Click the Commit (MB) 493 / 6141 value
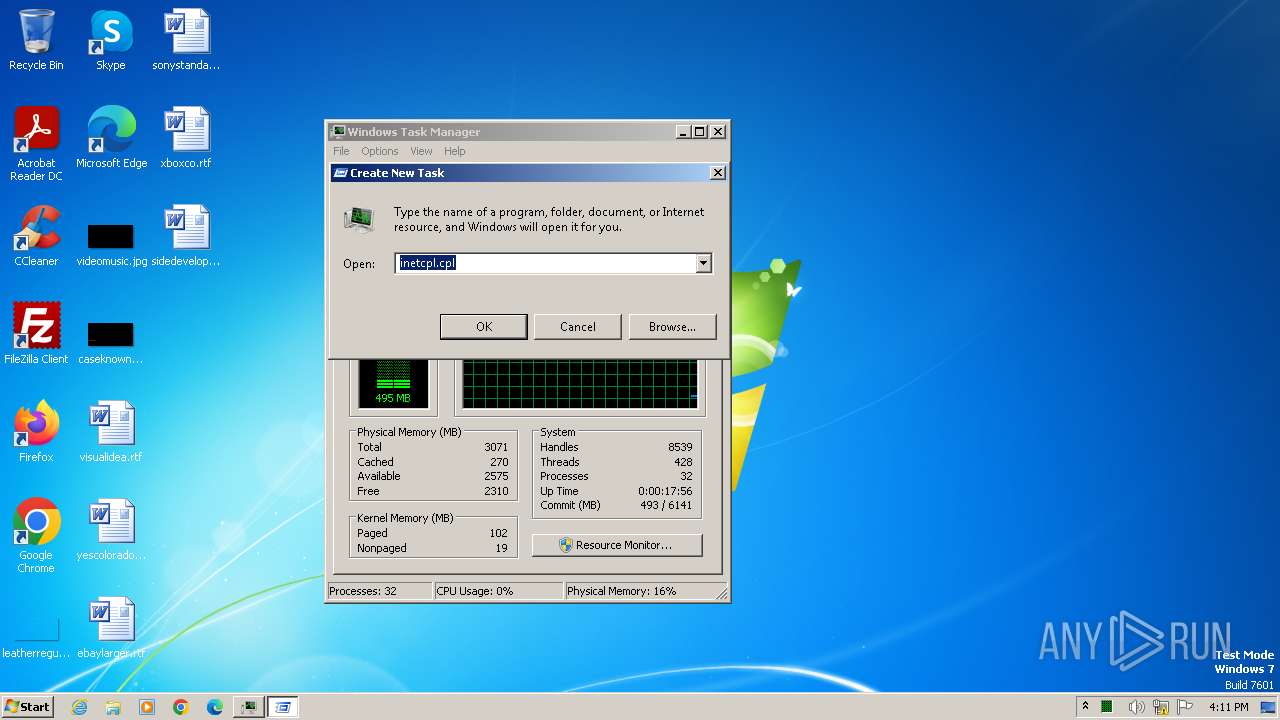 pyautogui.click(x=616, y=505)
